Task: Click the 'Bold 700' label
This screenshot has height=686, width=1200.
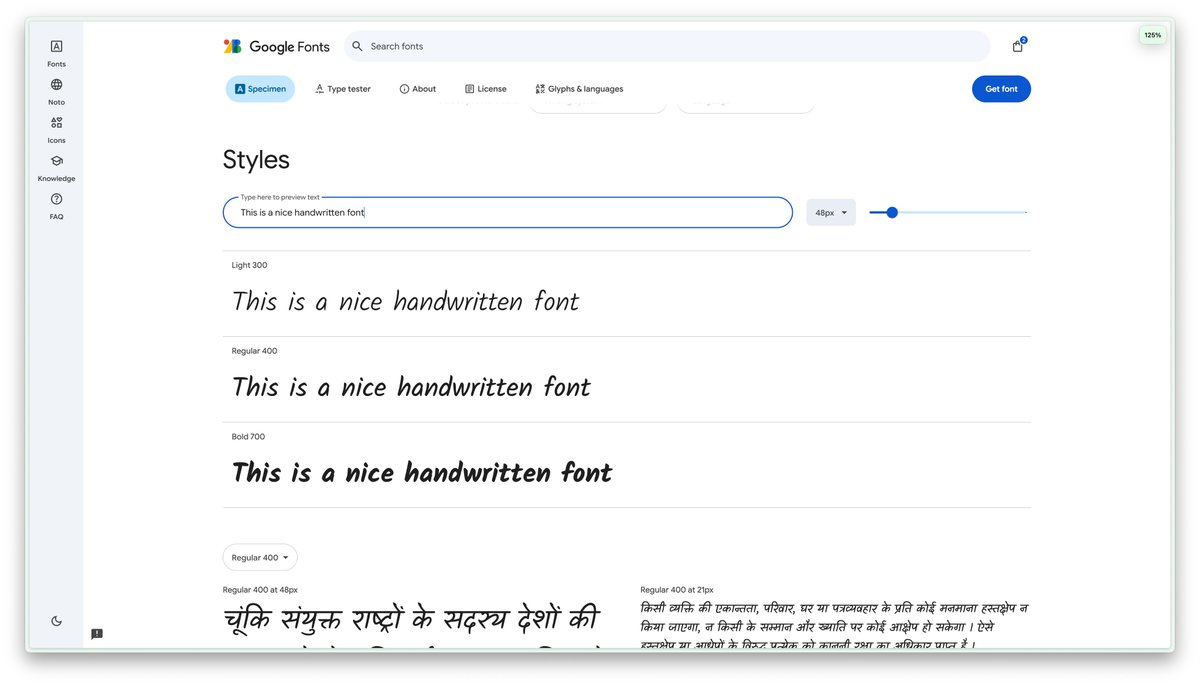Action: coord(248,436)
